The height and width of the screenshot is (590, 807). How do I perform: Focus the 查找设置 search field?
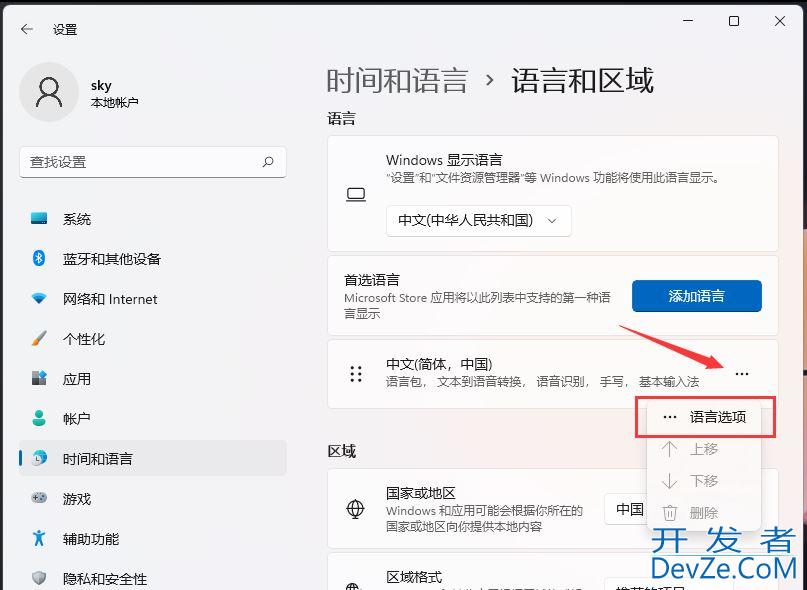point(152,162)
